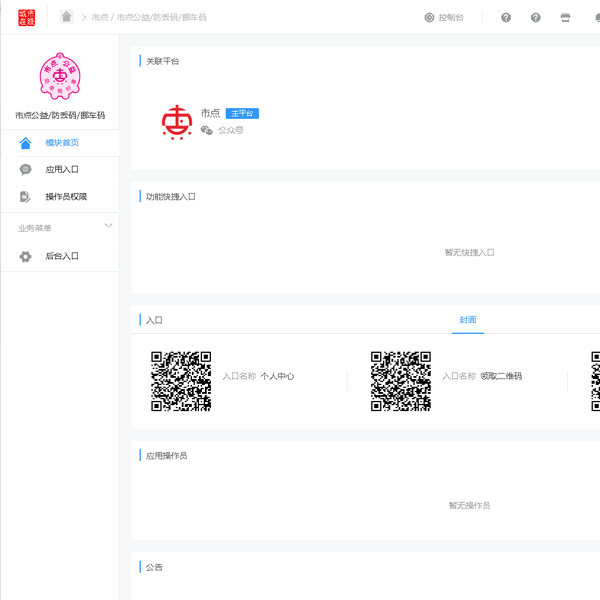Open the store icon in top bar
Viewport: 600px width, 600px height.
(x=565, y=17)
